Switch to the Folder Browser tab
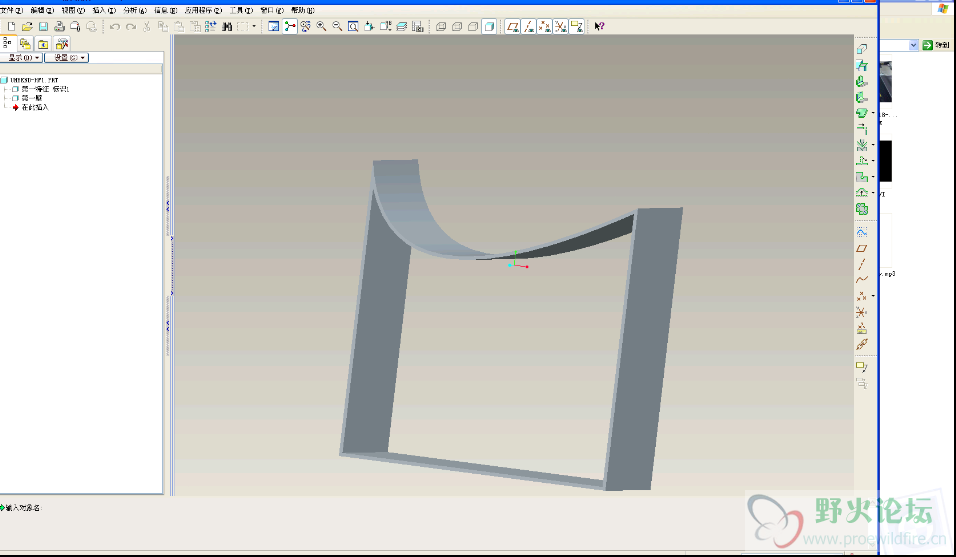 25,44
